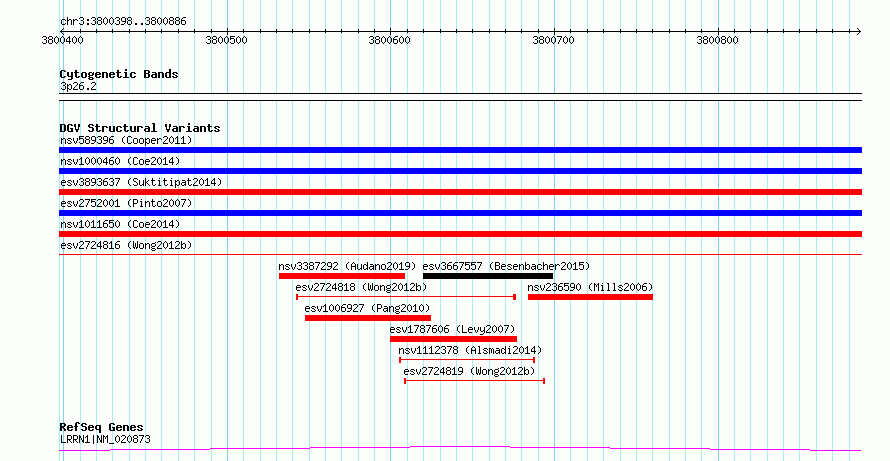Screen dimensions: 890x461
Task: Click the 3800500 ruler position
Action: [x=226, y=40]
